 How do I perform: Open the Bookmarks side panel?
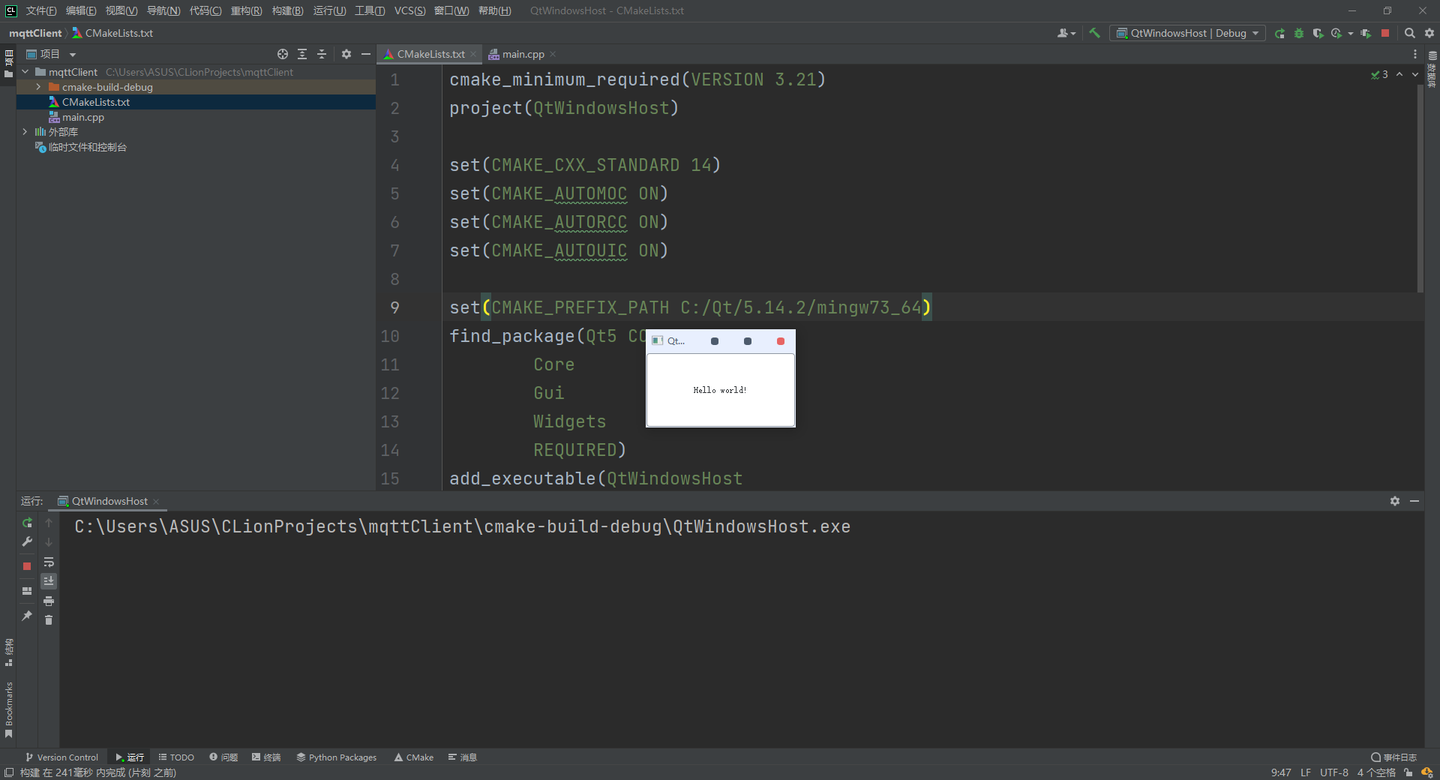click(9, 710)
